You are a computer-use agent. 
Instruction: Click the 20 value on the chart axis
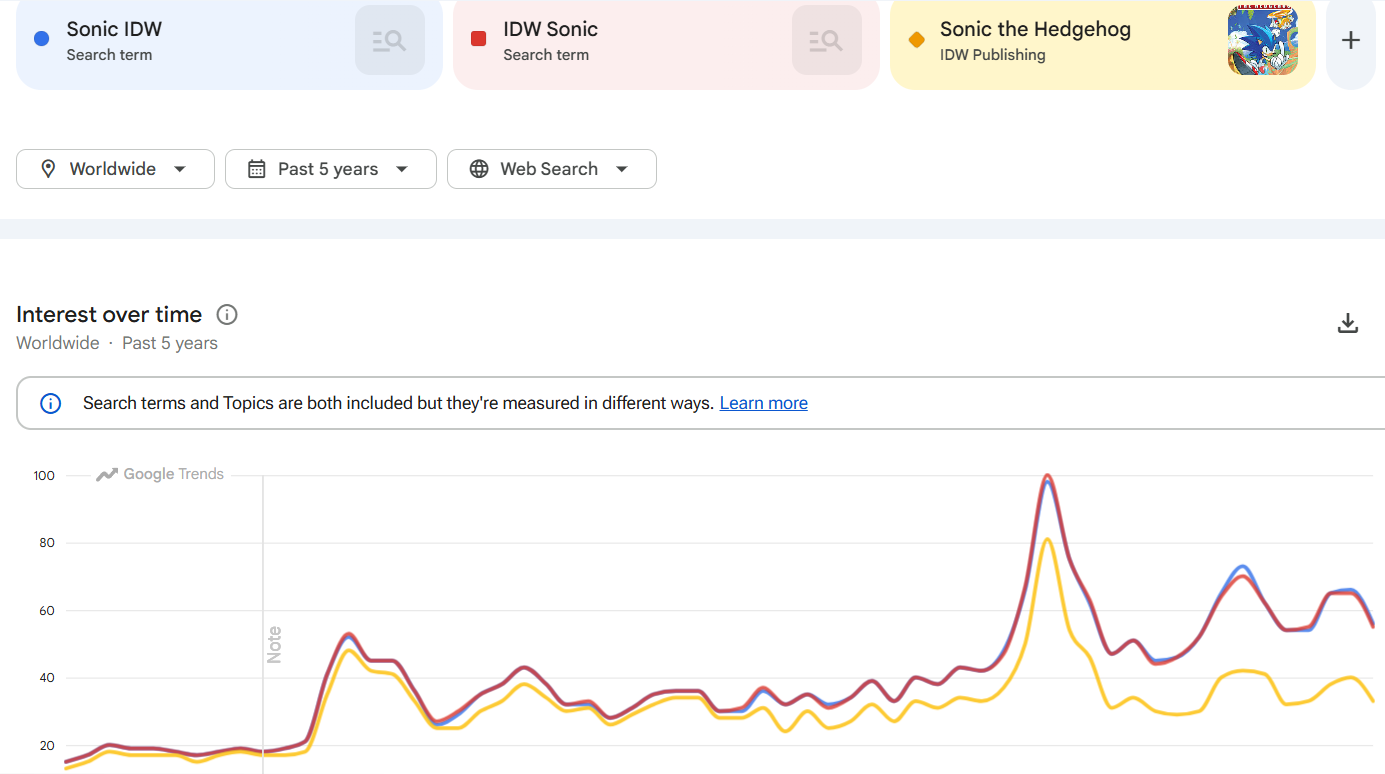pos(47,746)
